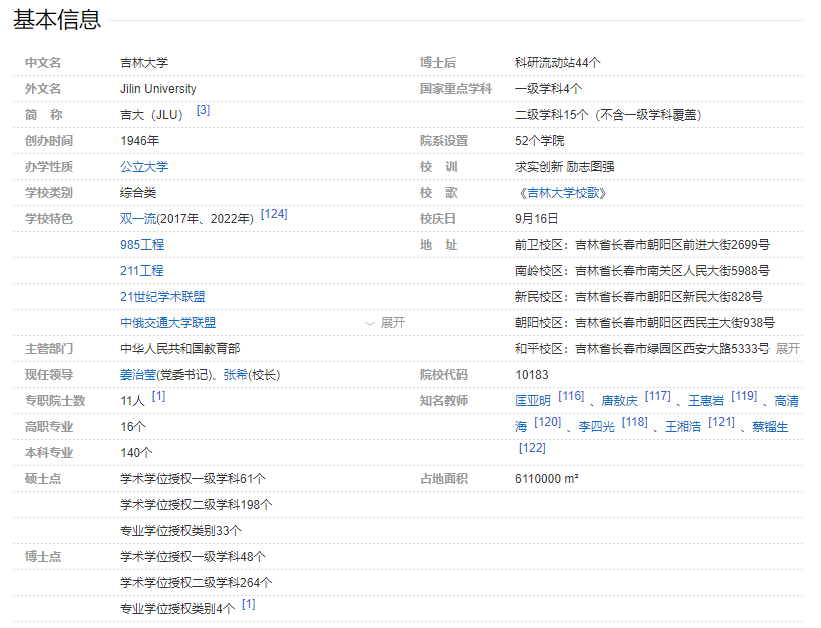
Task: Open the 21世纪学术联盟 link
Action: tap(163, 297)
